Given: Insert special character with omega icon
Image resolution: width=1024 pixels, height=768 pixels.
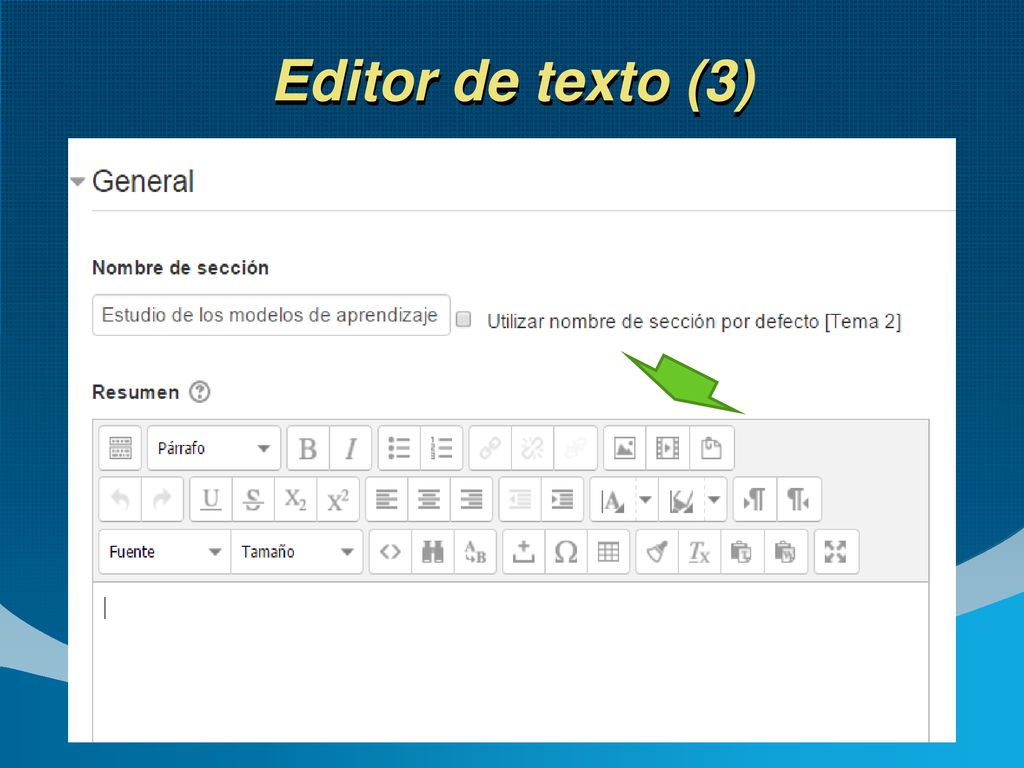Looking at the screenshot, I should pyautogui.click(x=566, y=552).
